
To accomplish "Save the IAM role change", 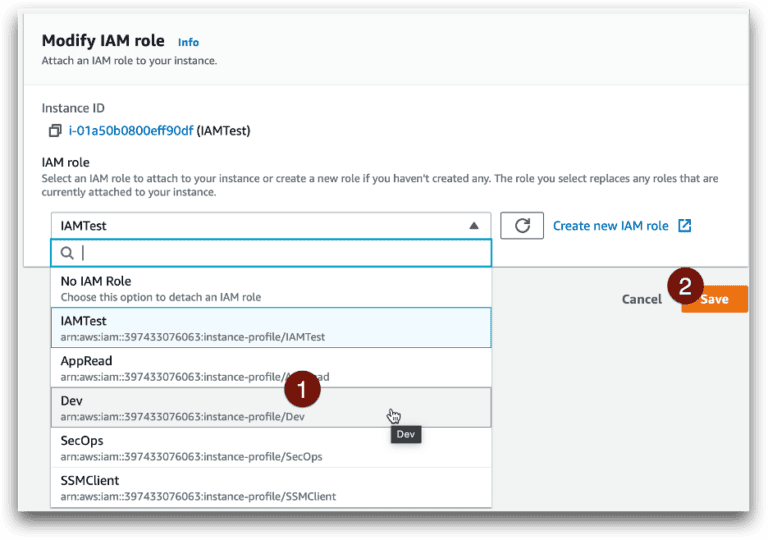I will [715, 299].
